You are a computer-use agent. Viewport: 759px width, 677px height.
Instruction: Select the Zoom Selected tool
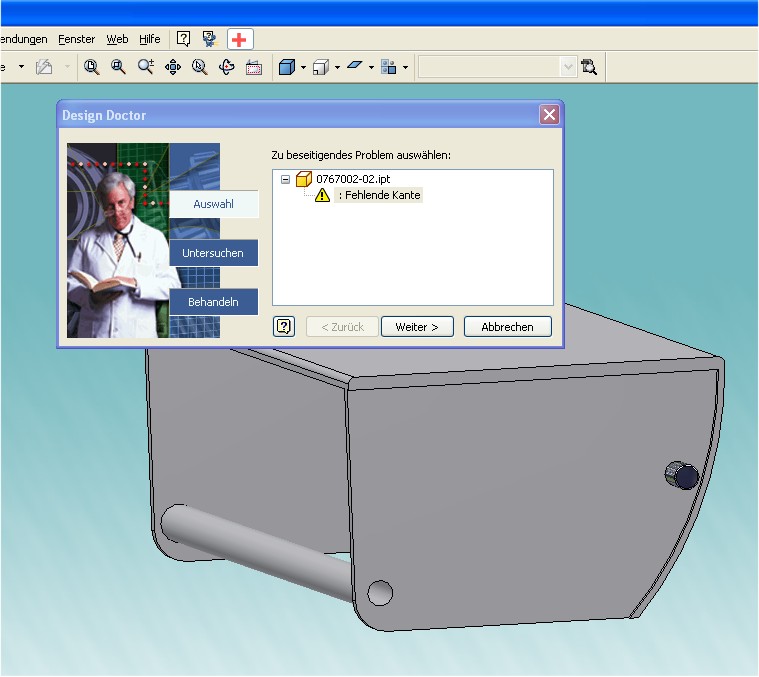tap(199, 67)
